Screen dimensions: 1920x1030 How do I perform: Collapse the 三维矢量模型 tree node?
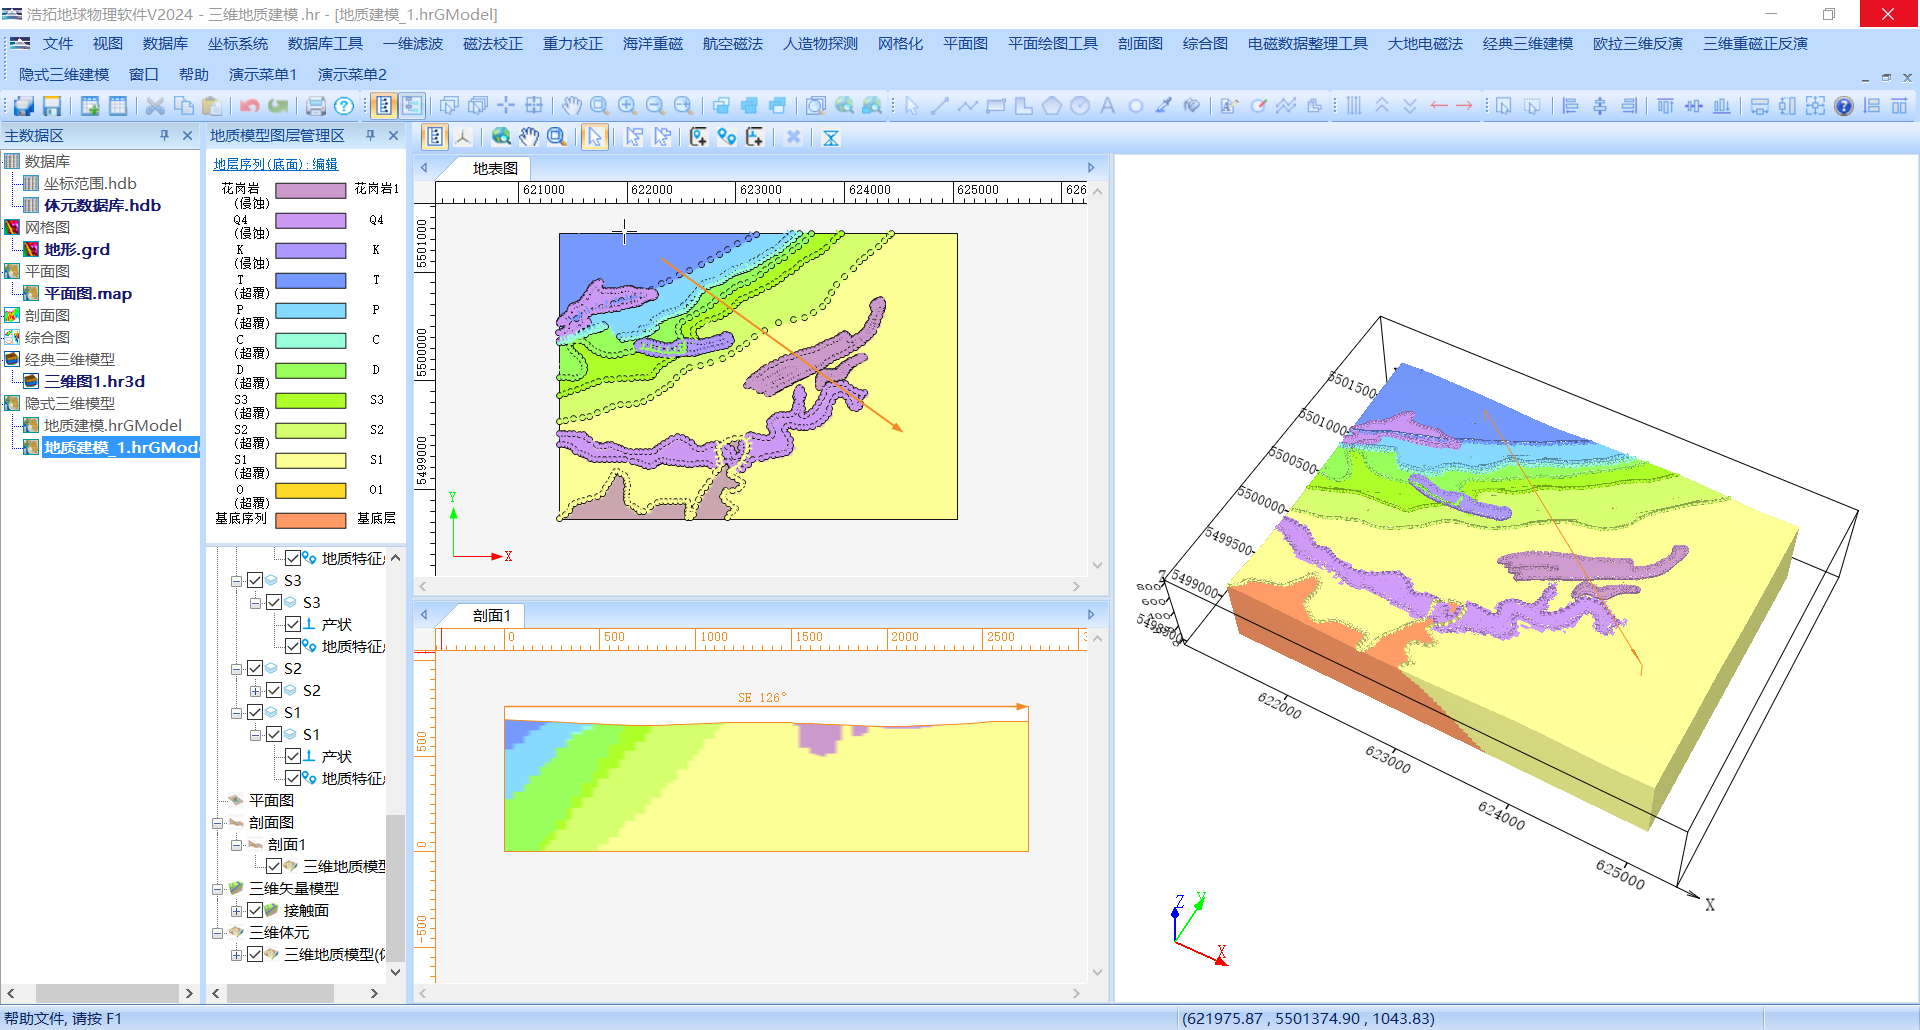pyautogui.click(x=217, y=888)
